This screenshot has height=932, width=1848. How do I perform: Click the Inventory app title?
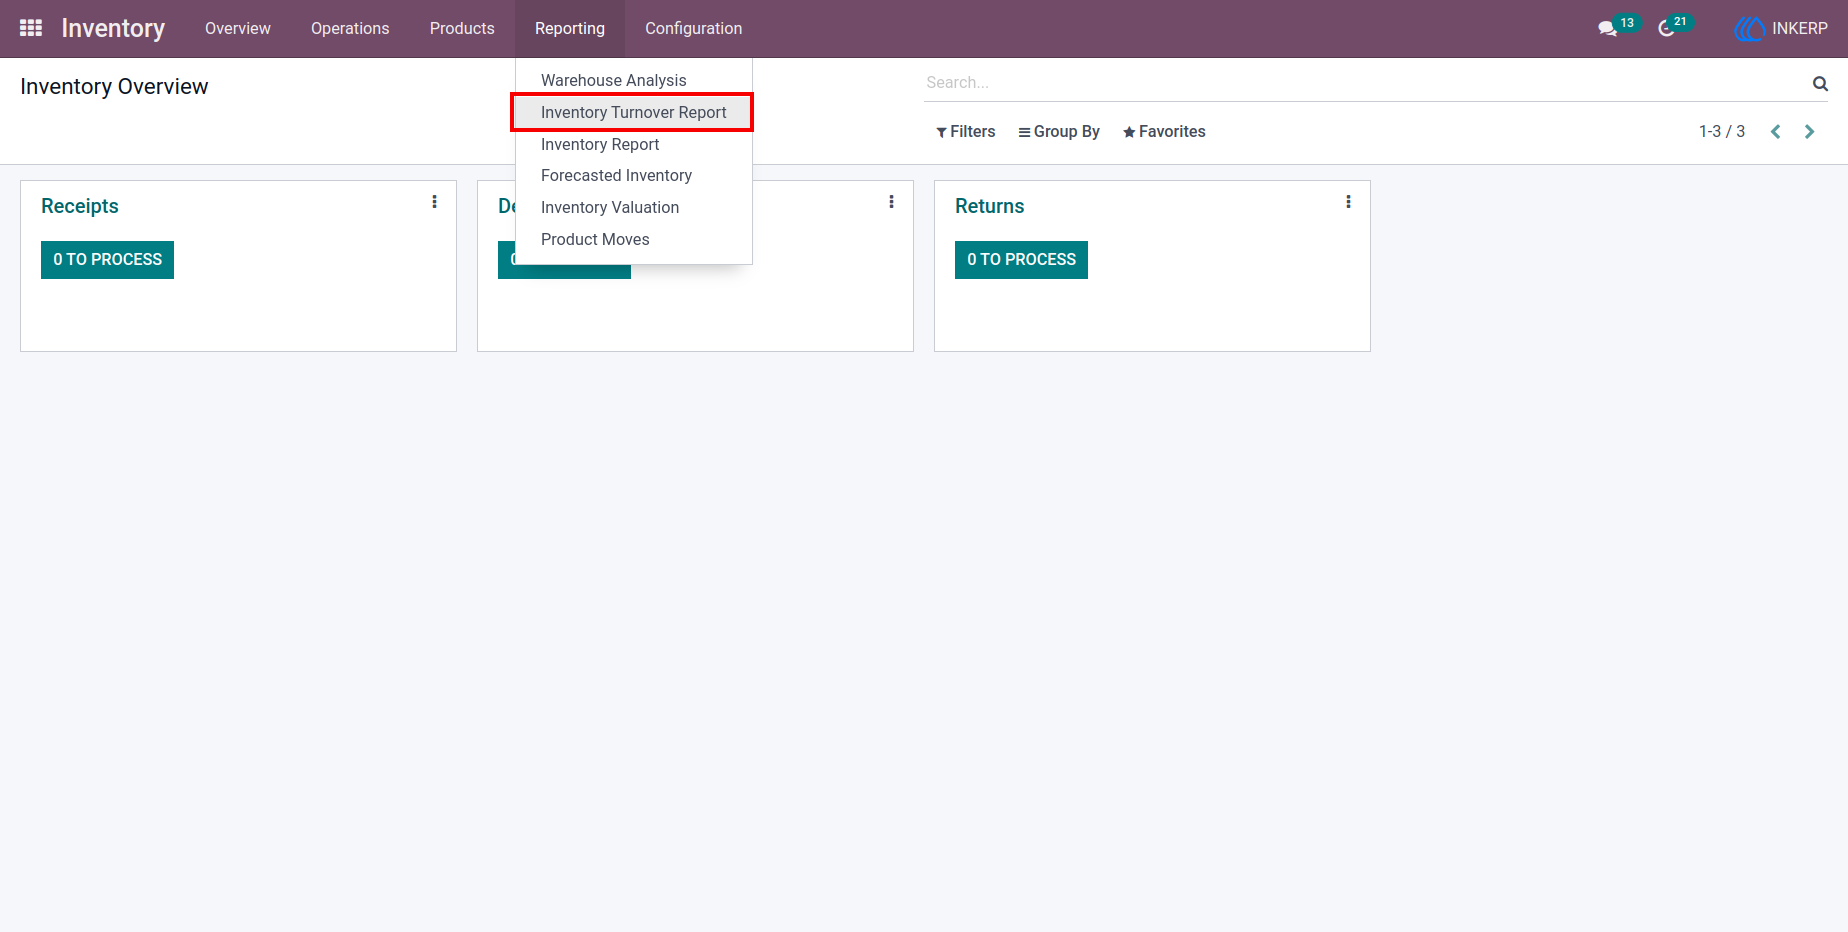pyautogui.click(x=113, y=29)
